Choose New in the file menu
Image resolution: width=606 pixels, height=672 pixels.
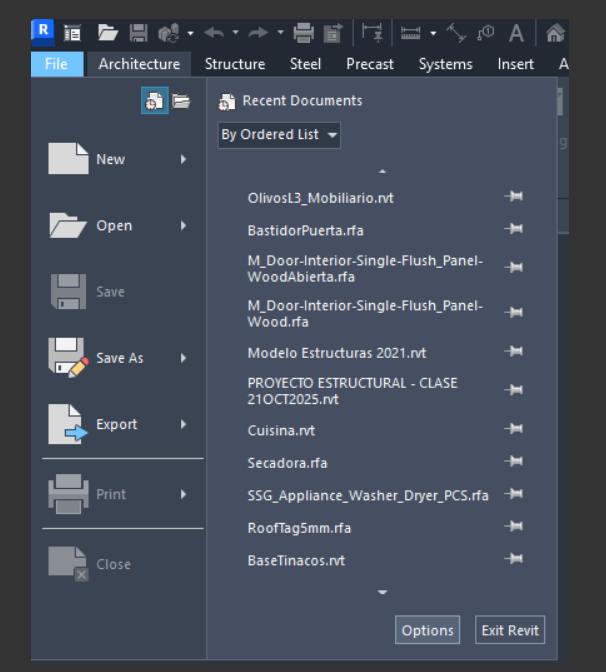pos(118,159)
